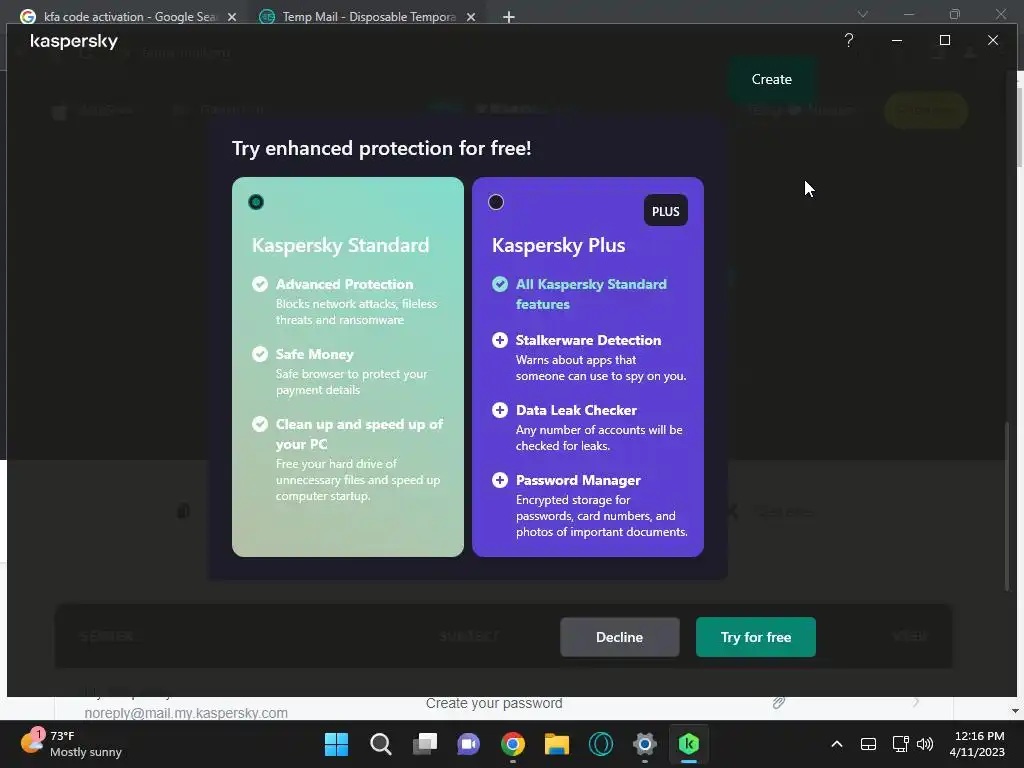Click the Data Leak Checker feature title
1024x768 pixels.
576,410
